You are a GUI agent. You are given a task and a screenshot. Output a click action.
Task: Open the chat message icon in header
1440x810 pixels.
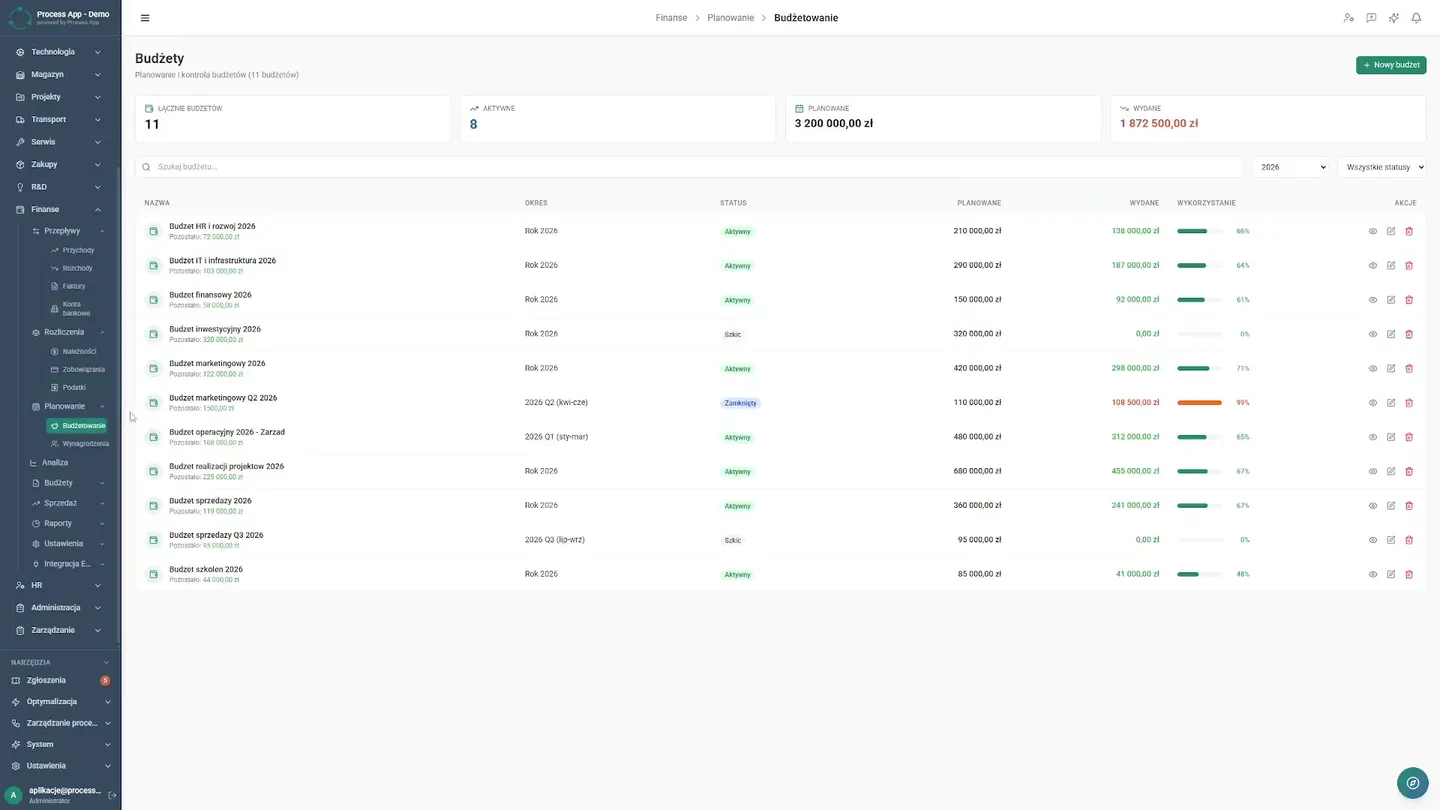[1371, 18]
